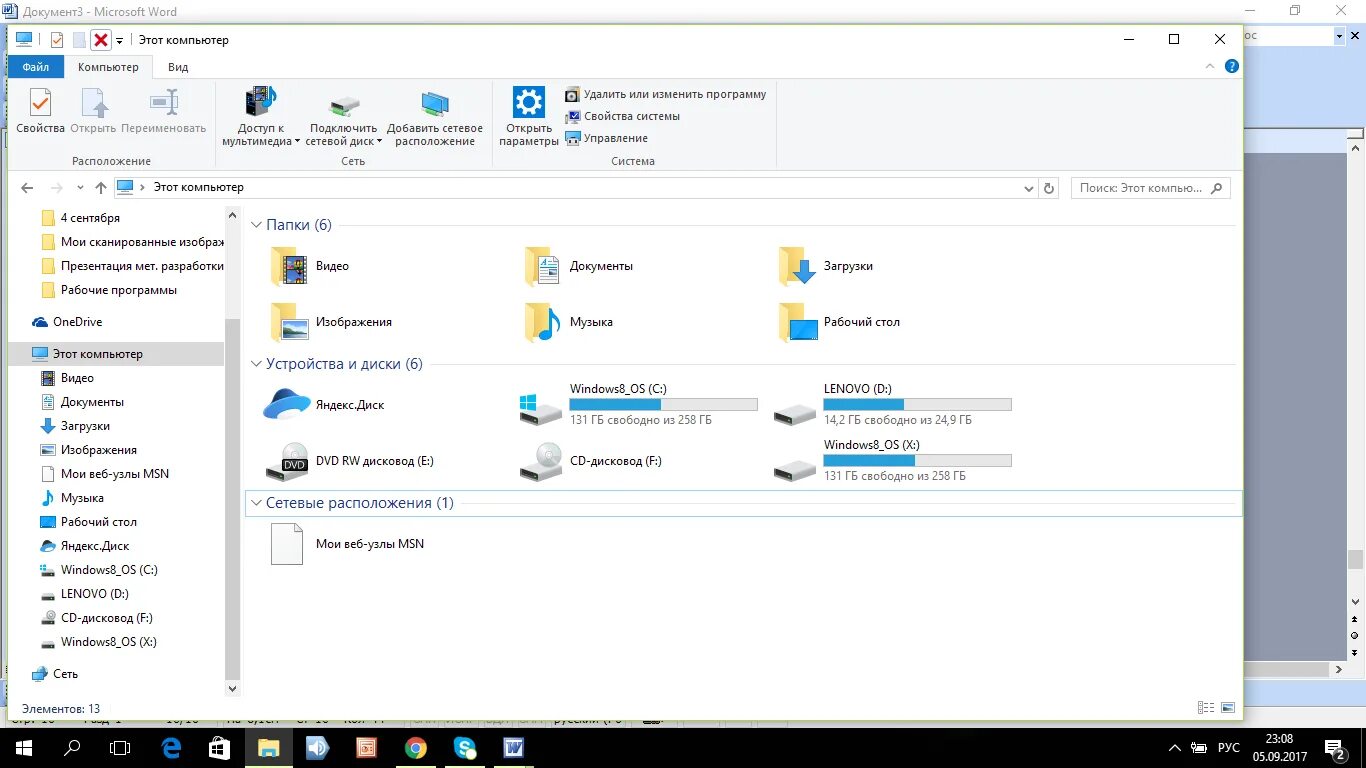Expand the address bar history dropdown
The height and width of the screenshot is (768, 1366).
[1029, 188]
